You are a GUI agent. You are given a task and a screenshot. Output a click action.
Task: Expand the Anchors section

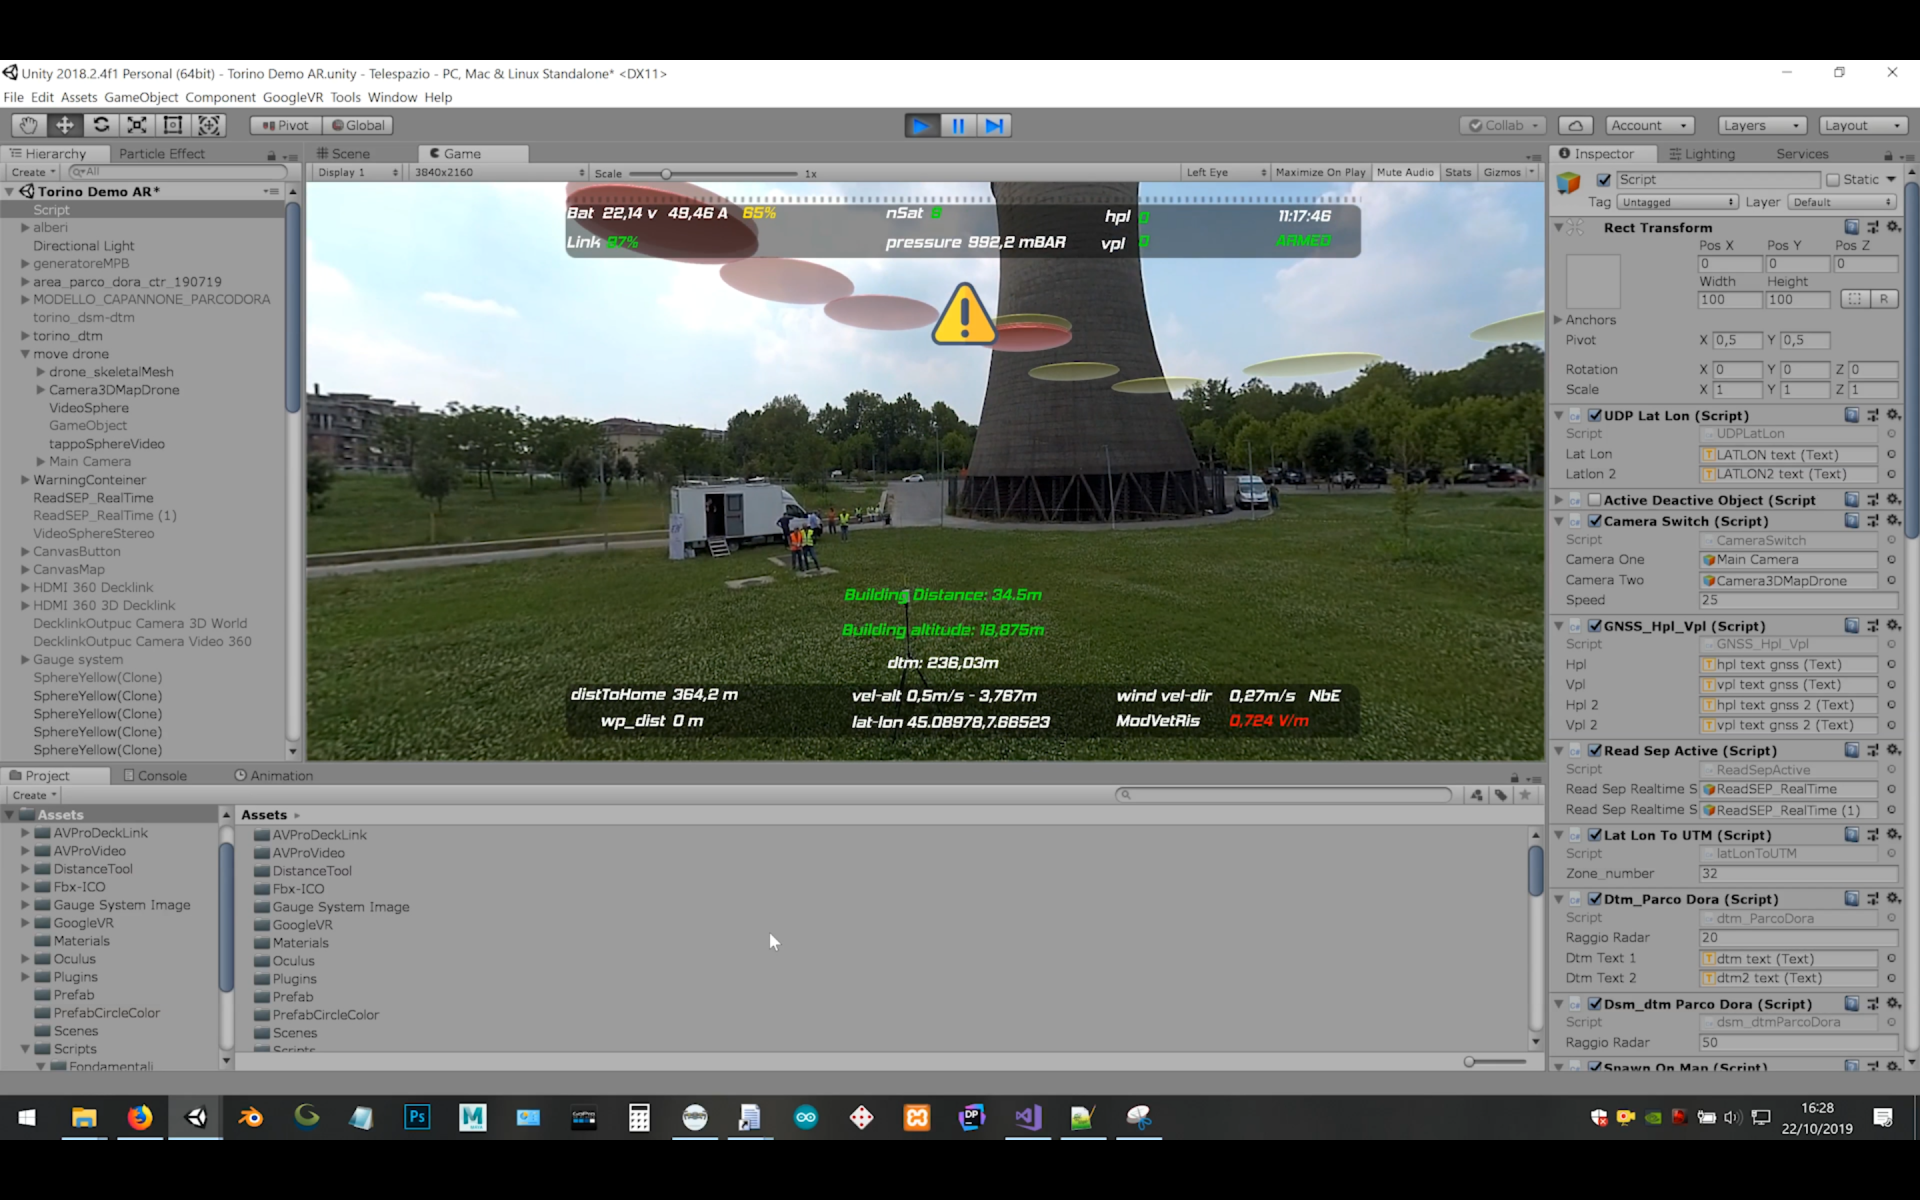click(x=1558, y=320)
